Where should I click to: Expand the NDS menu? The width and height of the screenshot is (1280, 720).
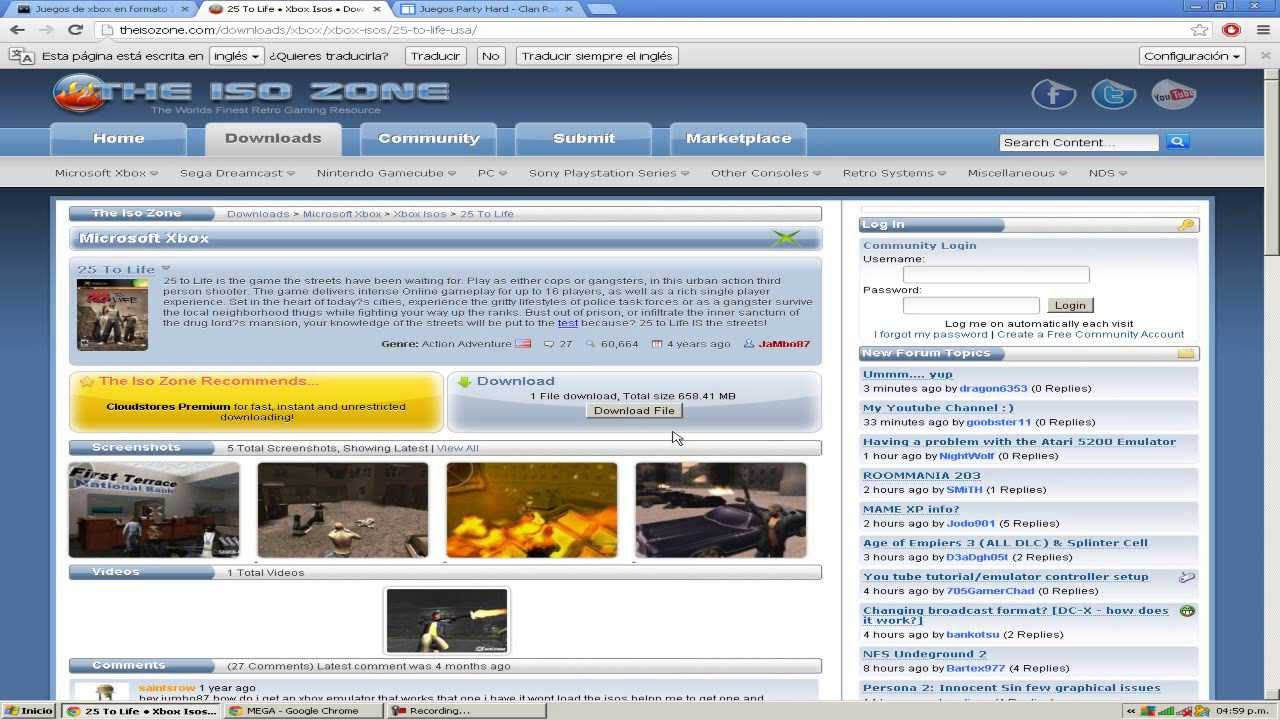coord(1107,173)
